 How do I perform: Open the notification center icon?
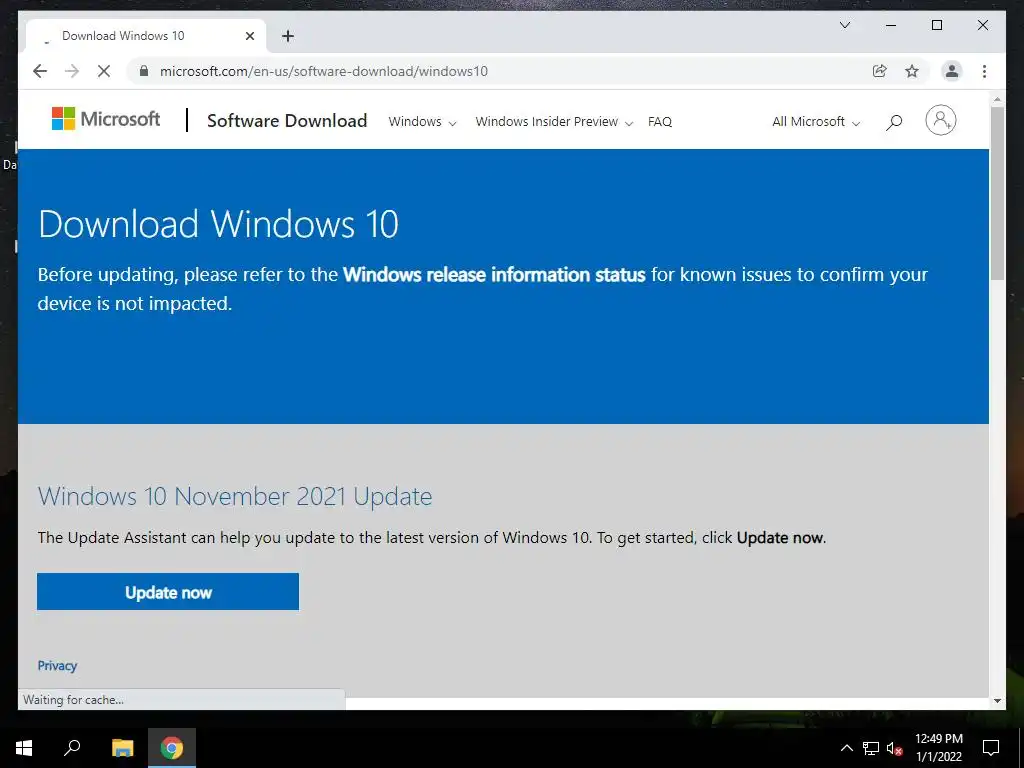point(991,748)
